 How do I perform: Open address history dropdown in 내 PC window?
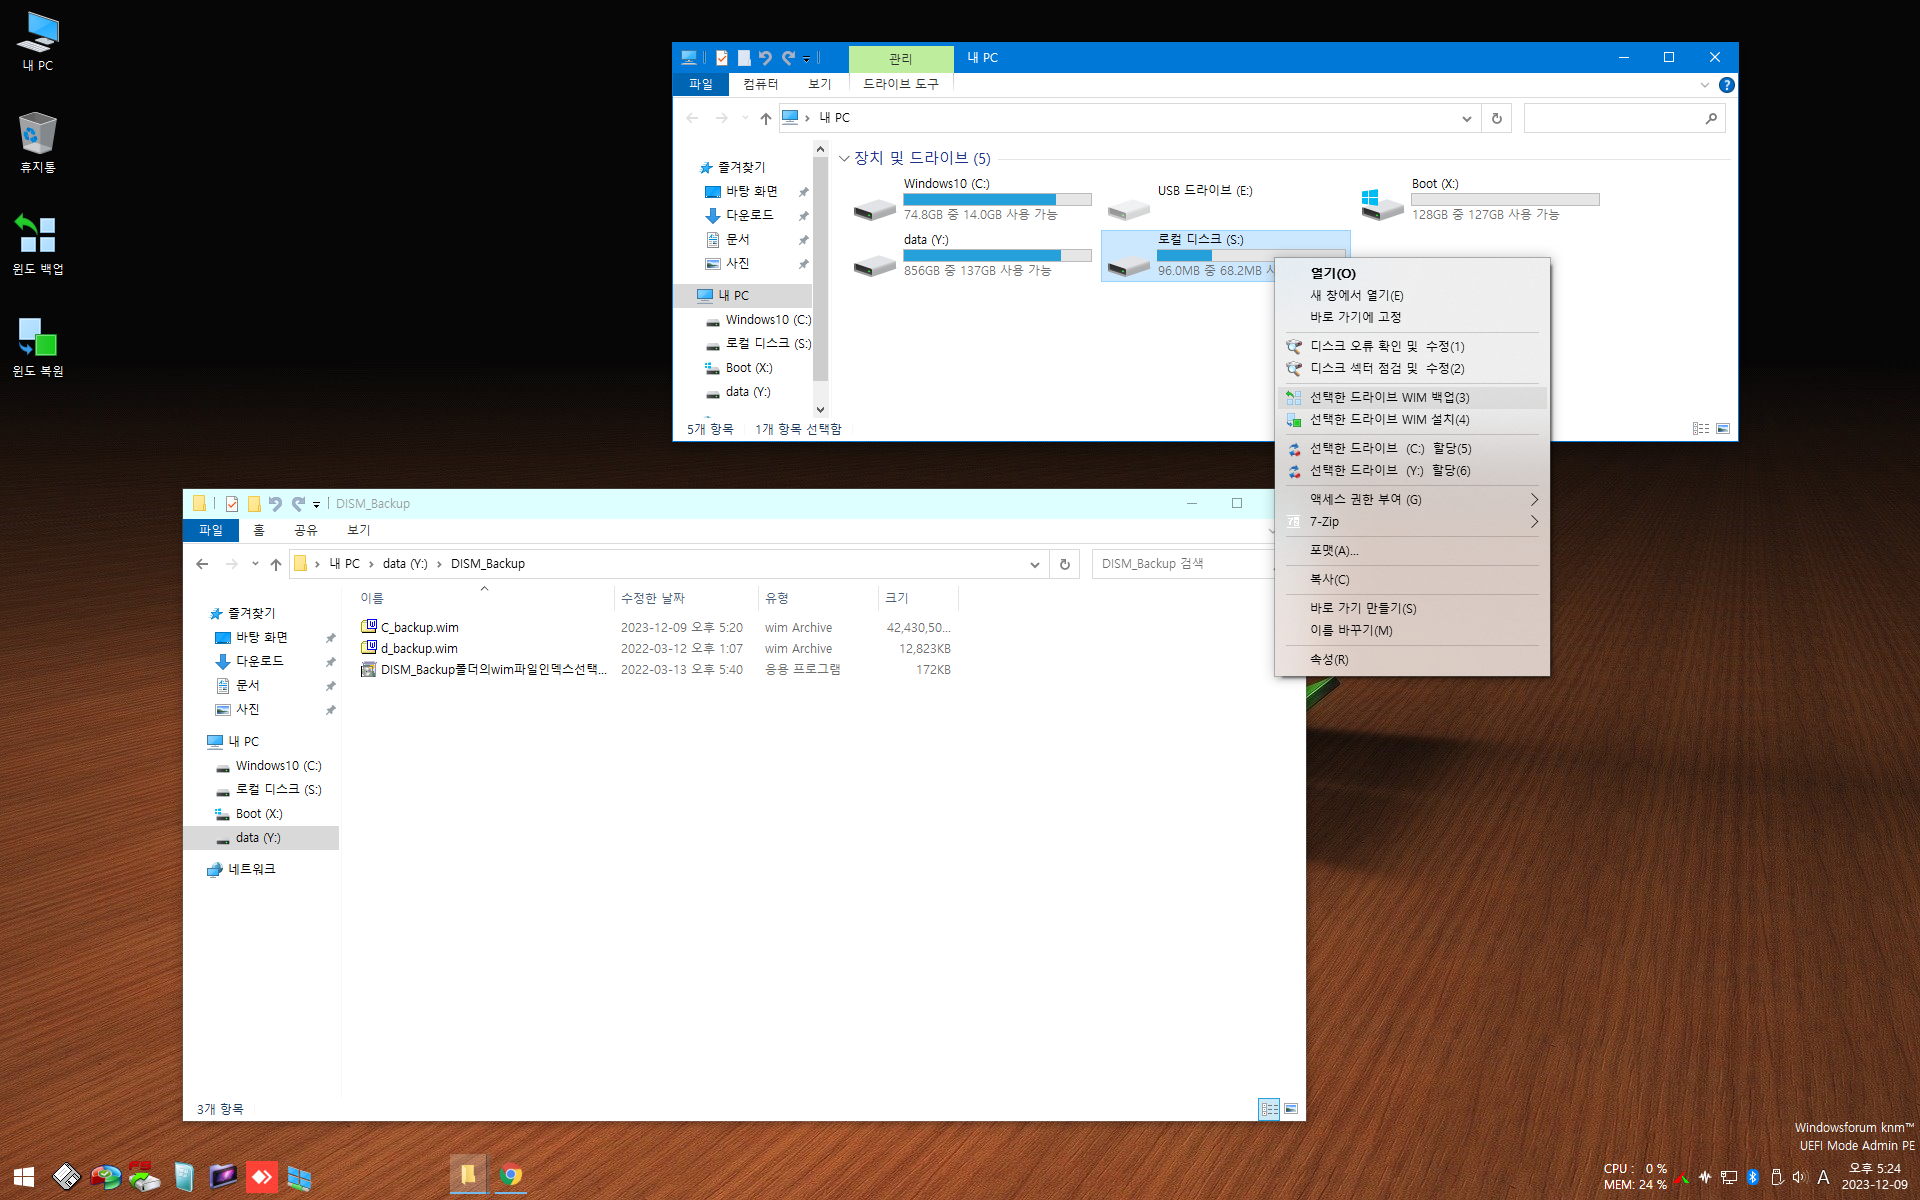tap(1466, 118)
